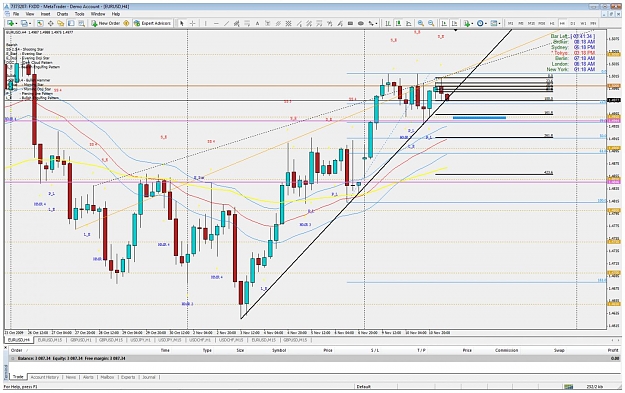Image resolution: width=625 pixels, height=393 pixels.
Task: Select the Crosshair tool
Action: point(192,24)
